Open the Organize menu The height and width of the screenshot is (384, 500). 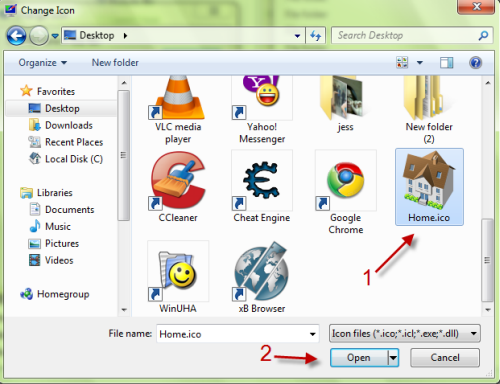pyautogui.click(x=43, y=63)
